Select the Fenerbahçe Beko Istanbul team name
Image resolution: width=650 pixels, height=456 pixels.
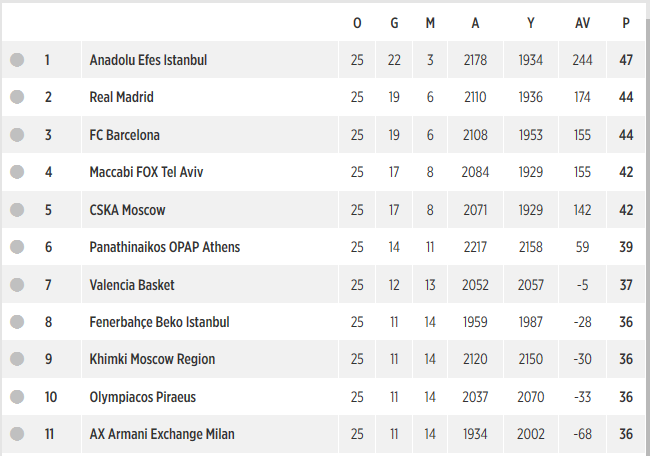pyautogui.click(x=159, y=322)
